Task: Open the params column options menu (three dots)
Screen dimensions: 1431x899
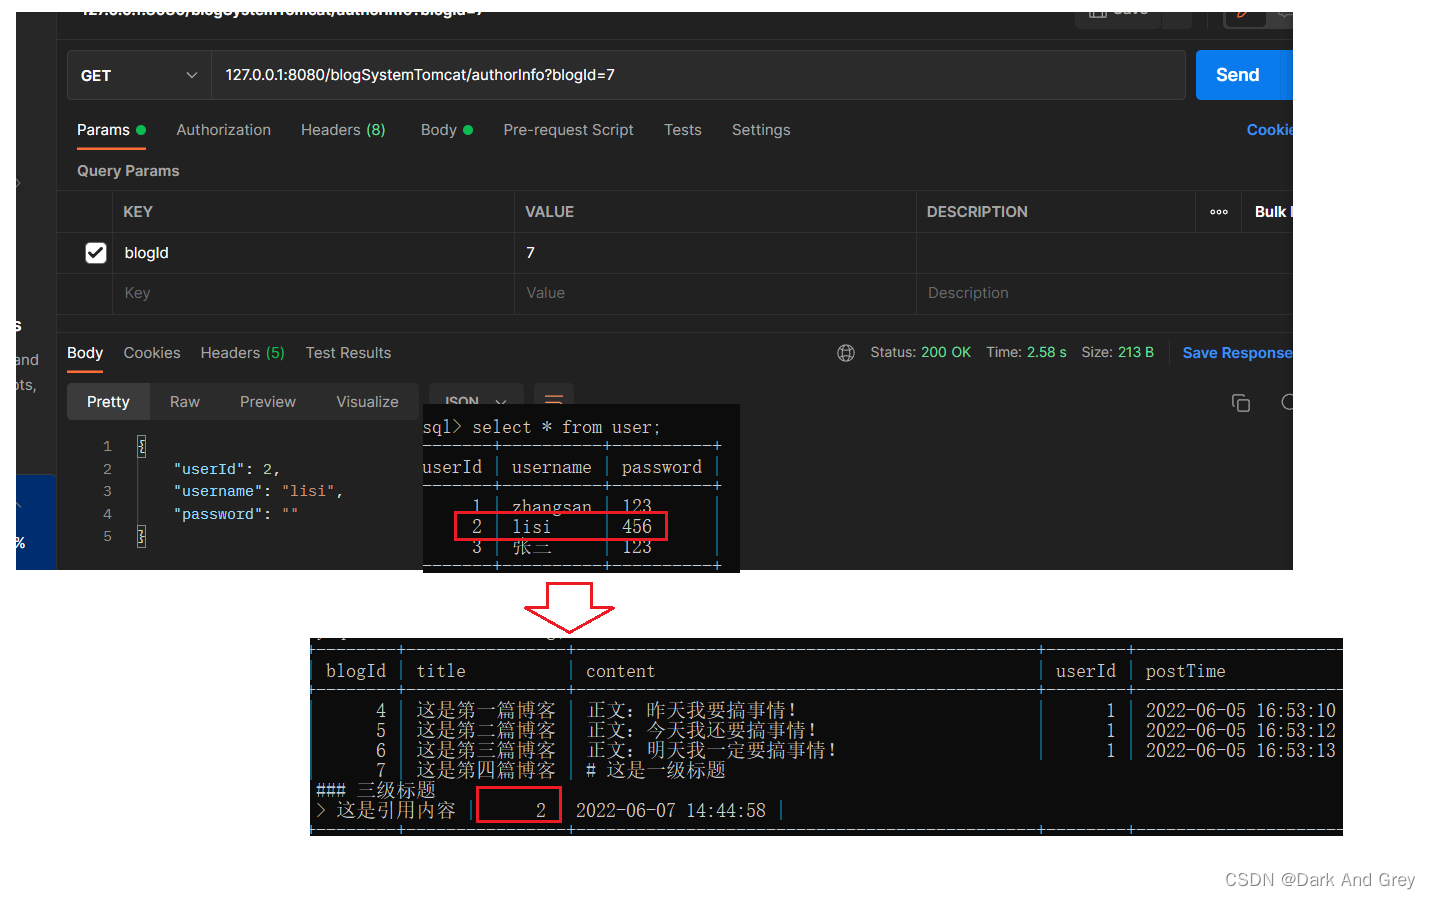Action: (x=1219, y=212)
